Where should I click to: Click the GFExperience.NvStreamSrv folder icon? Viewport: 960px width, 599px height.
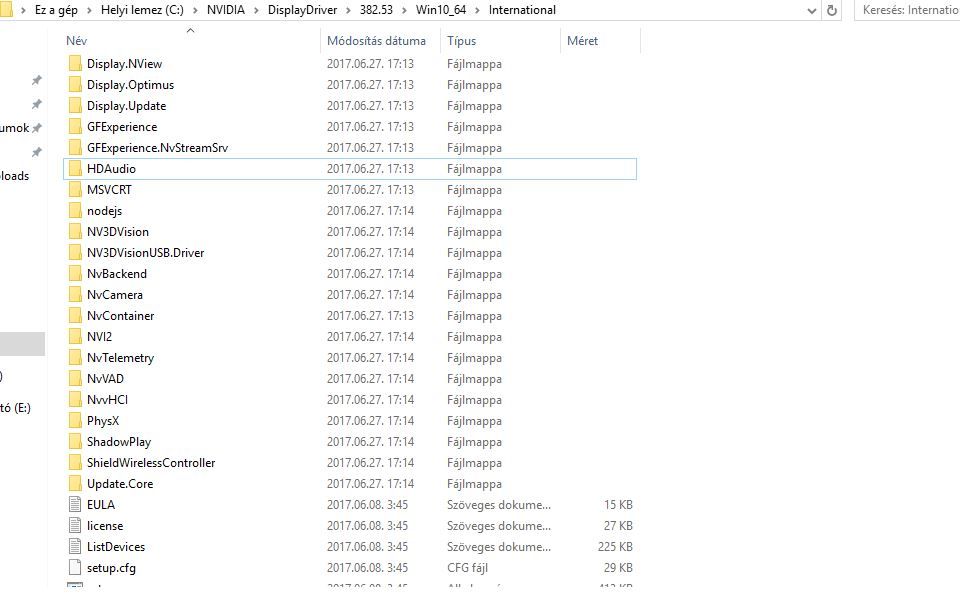75,148
